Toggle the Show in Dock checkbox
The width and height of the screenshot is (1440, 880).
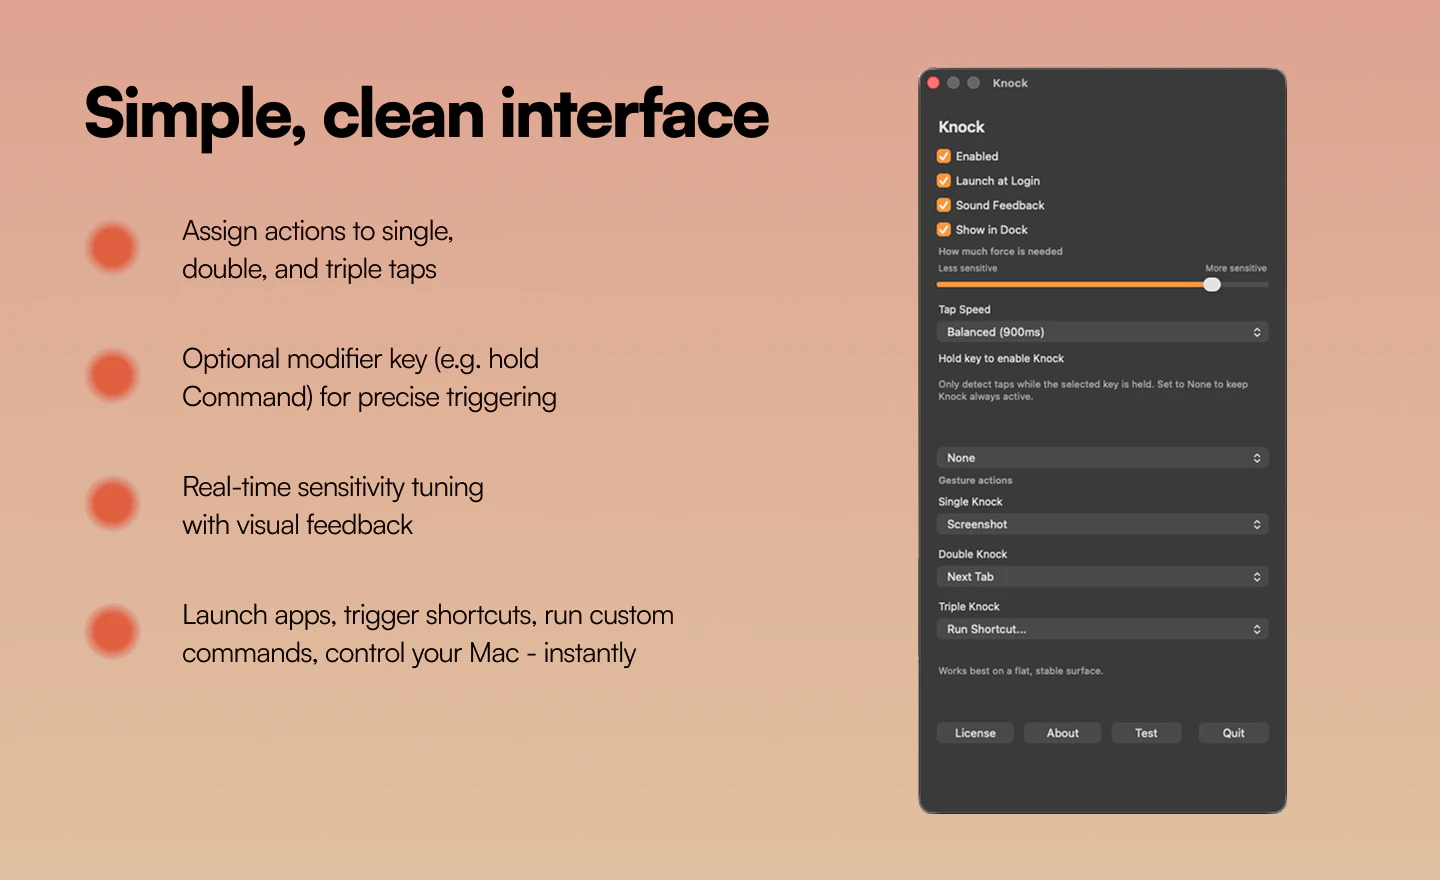pos(943,229)
